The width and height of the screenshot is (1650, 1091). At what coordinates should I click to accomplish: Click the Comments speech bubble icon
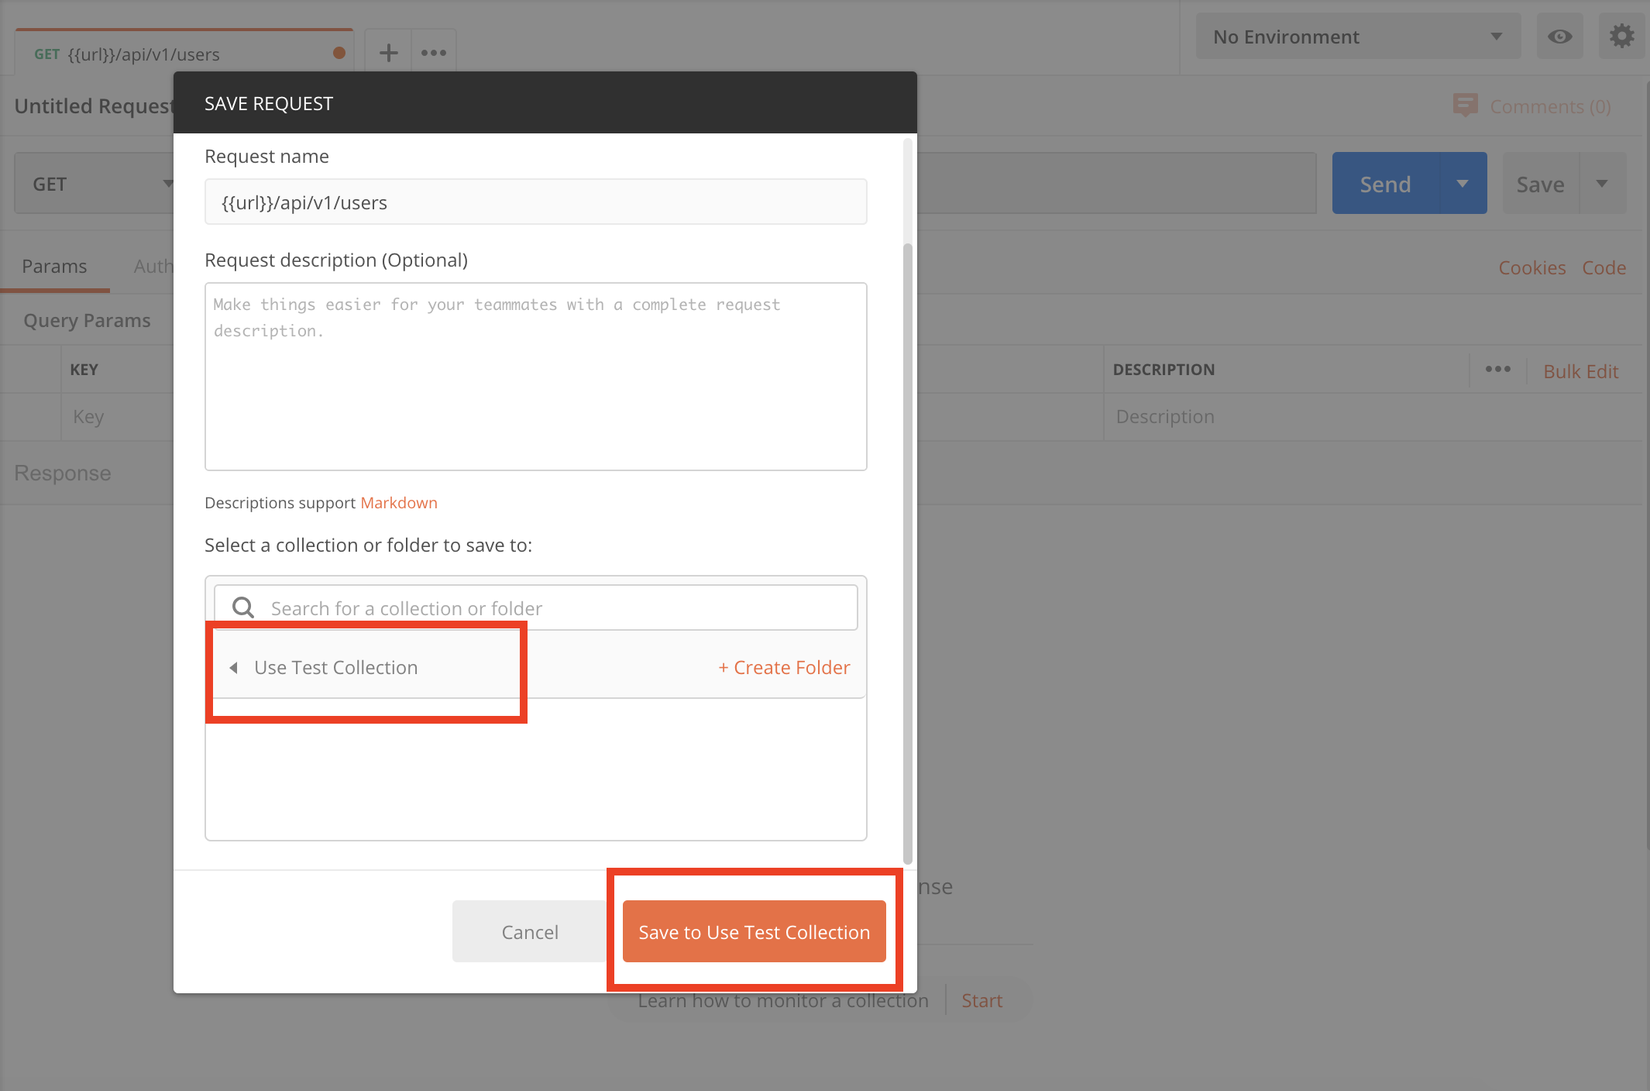click(x=1465, y=106)
